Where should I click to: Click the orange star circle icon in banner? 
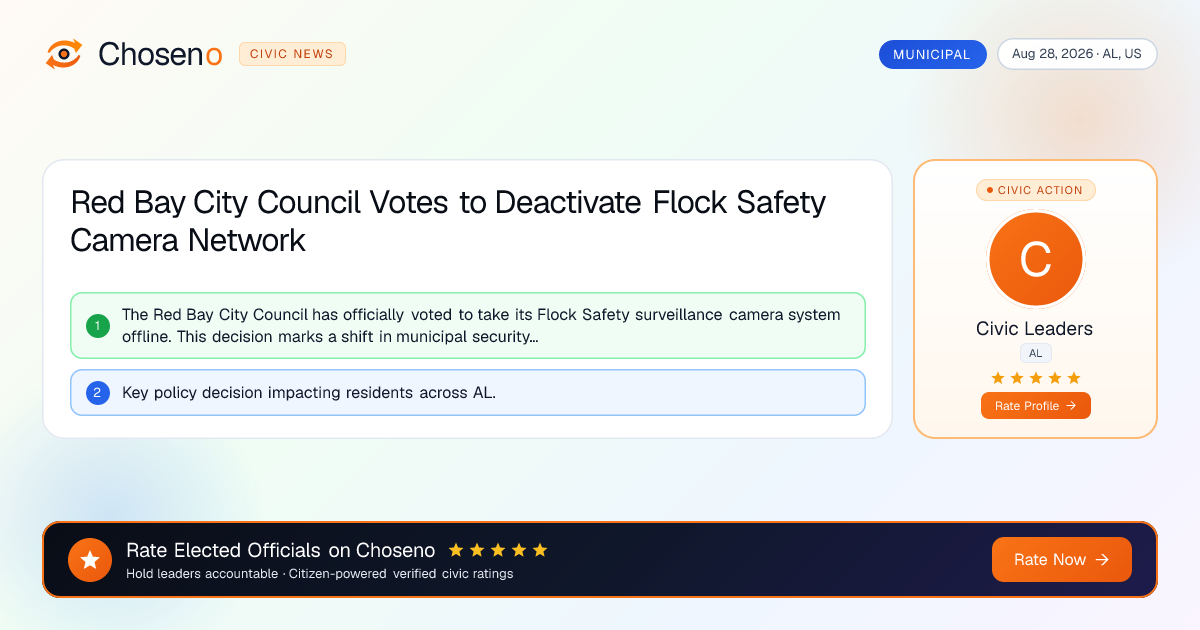(90, 559)
